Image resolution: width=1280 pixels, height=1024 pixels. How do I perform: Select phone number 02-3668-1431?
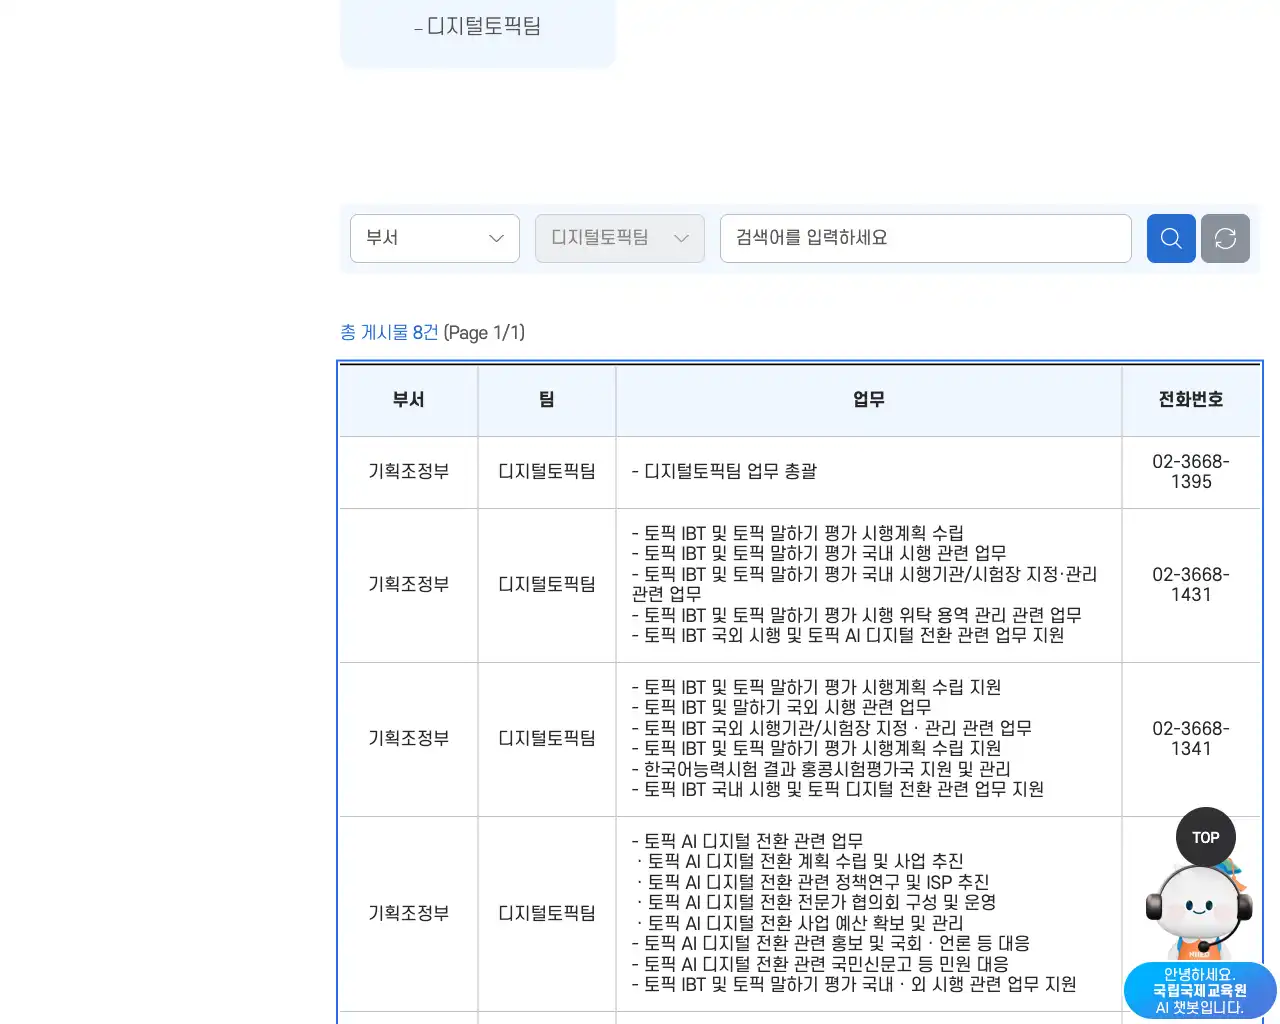click(1191, 585)
